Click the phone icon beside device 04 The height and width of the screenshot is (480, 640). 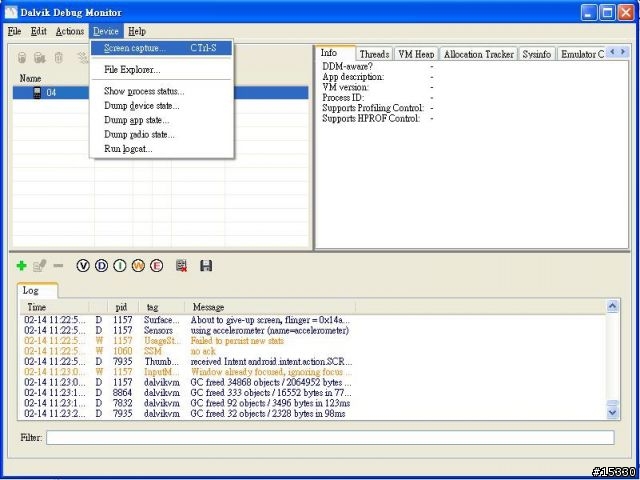(x=37, y=93)
